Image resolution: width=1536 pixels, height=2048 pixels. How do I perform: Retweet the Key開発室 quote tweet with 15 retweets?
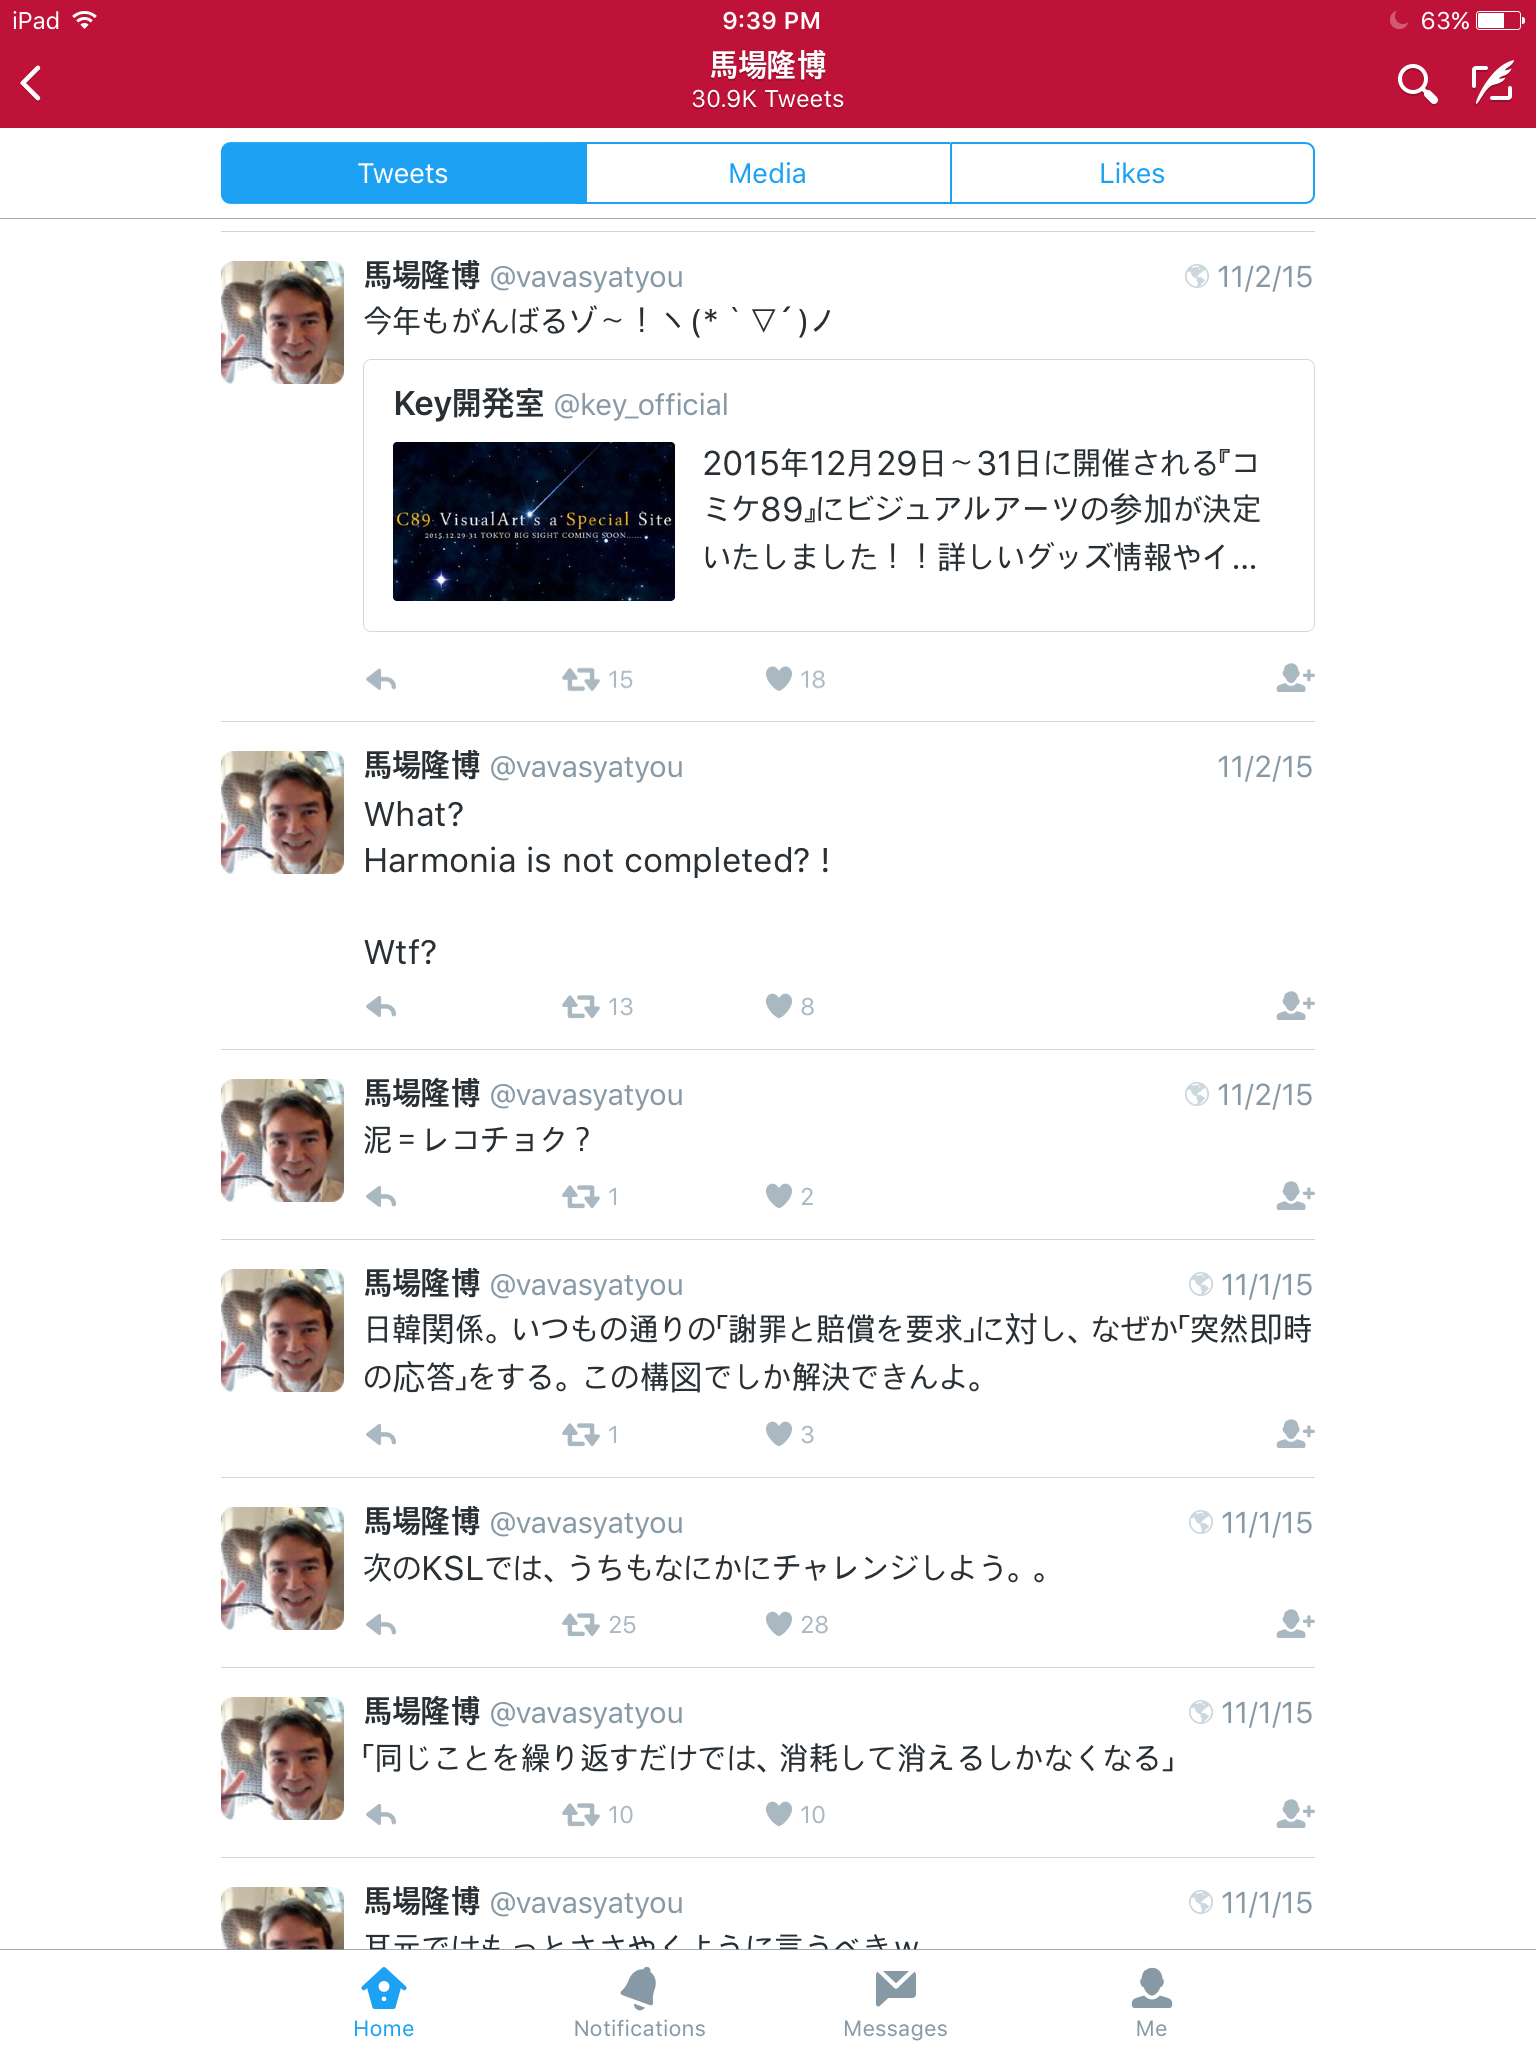(580, 680)
